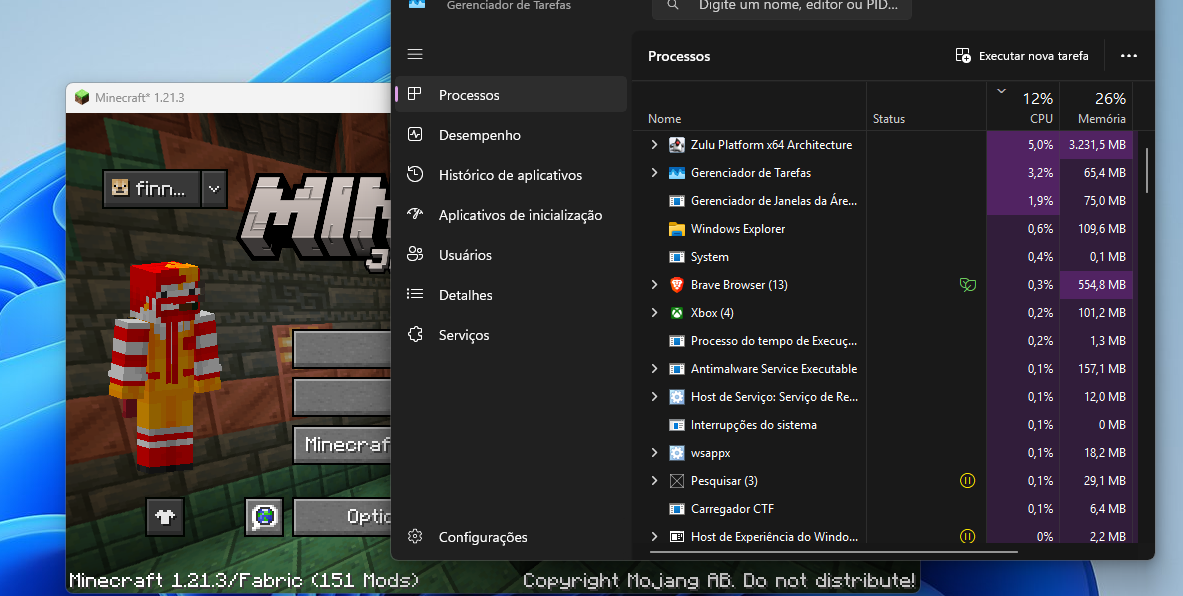This screenshot has width=1183, height=596.
Task: Expand the Pesquisar (3) group
Action: (x=654, y=481)
